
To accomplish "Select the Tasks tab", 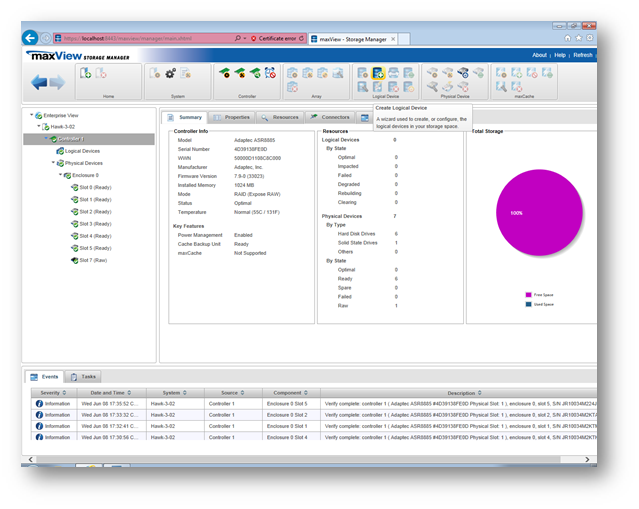I will click(83, 377).
